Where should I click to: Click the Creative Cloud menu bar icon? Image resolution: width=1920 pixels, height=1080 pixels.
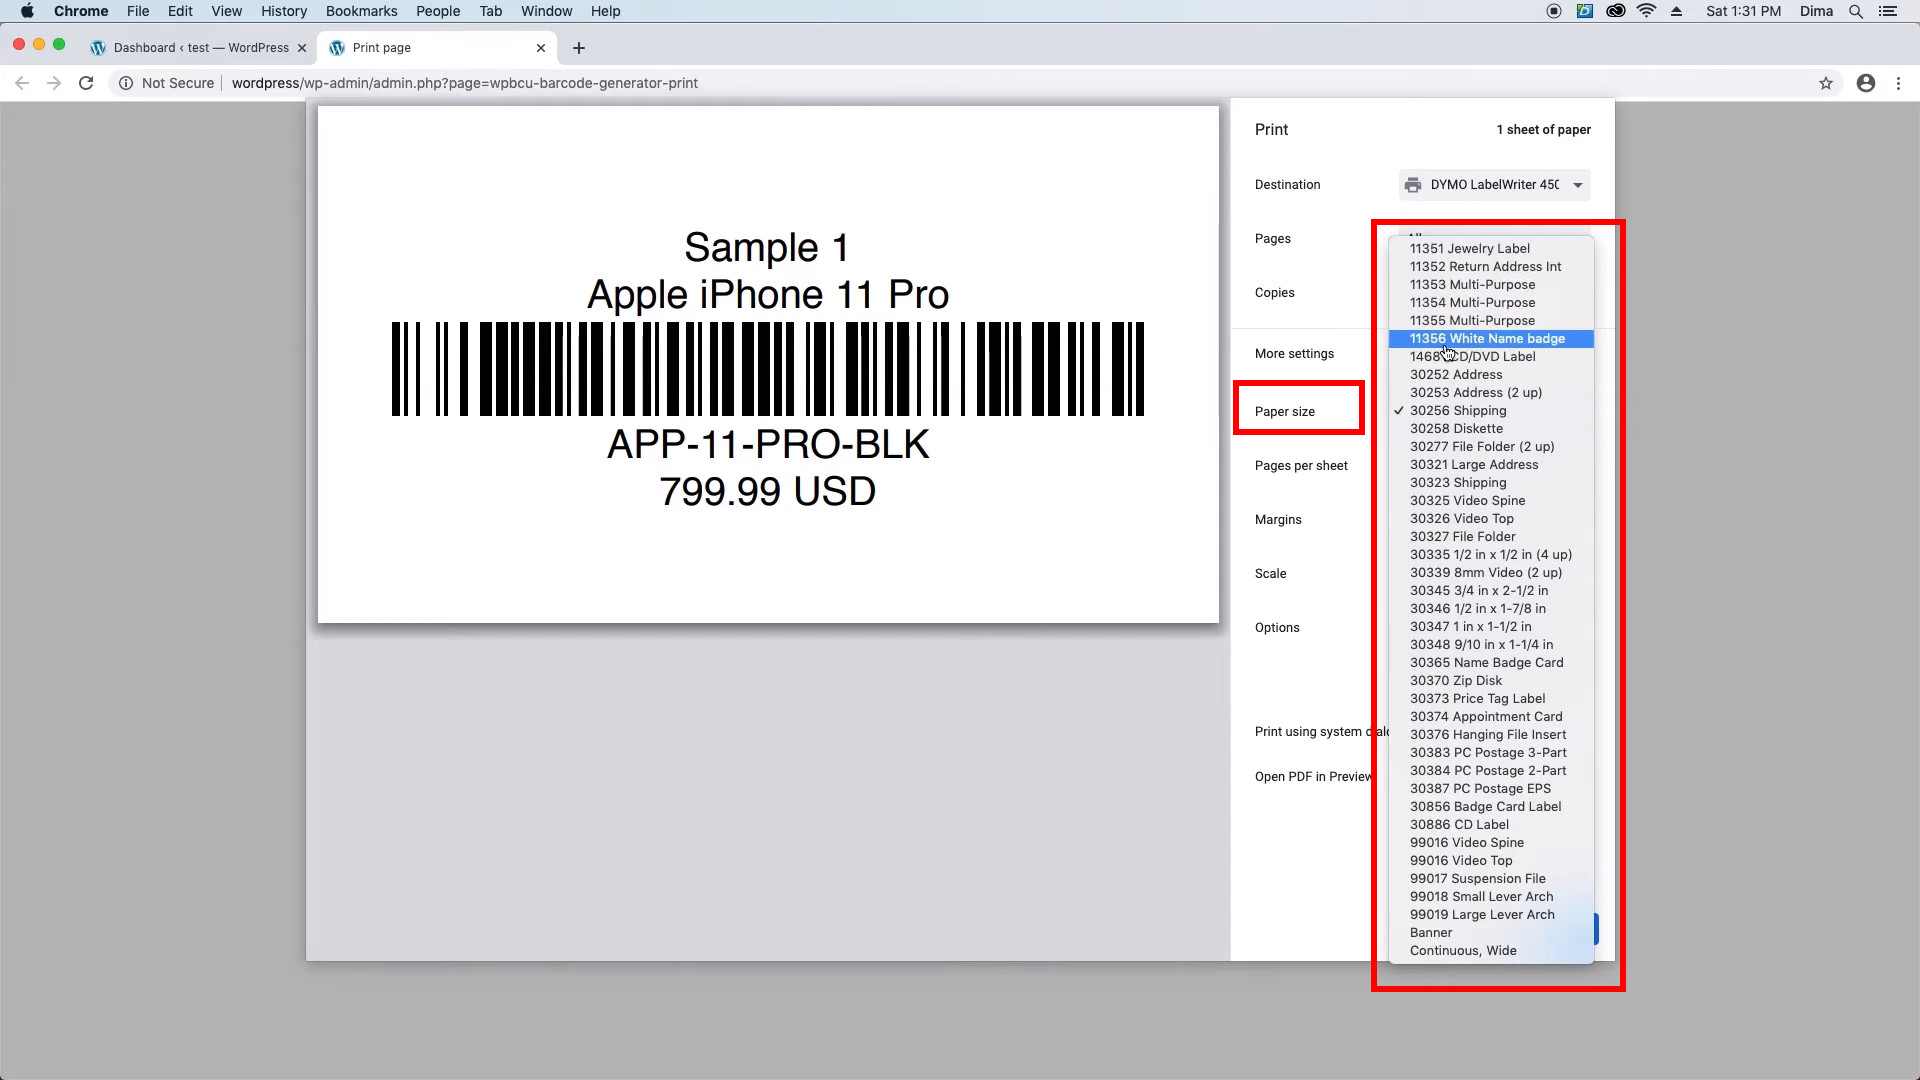point(1616,11)
